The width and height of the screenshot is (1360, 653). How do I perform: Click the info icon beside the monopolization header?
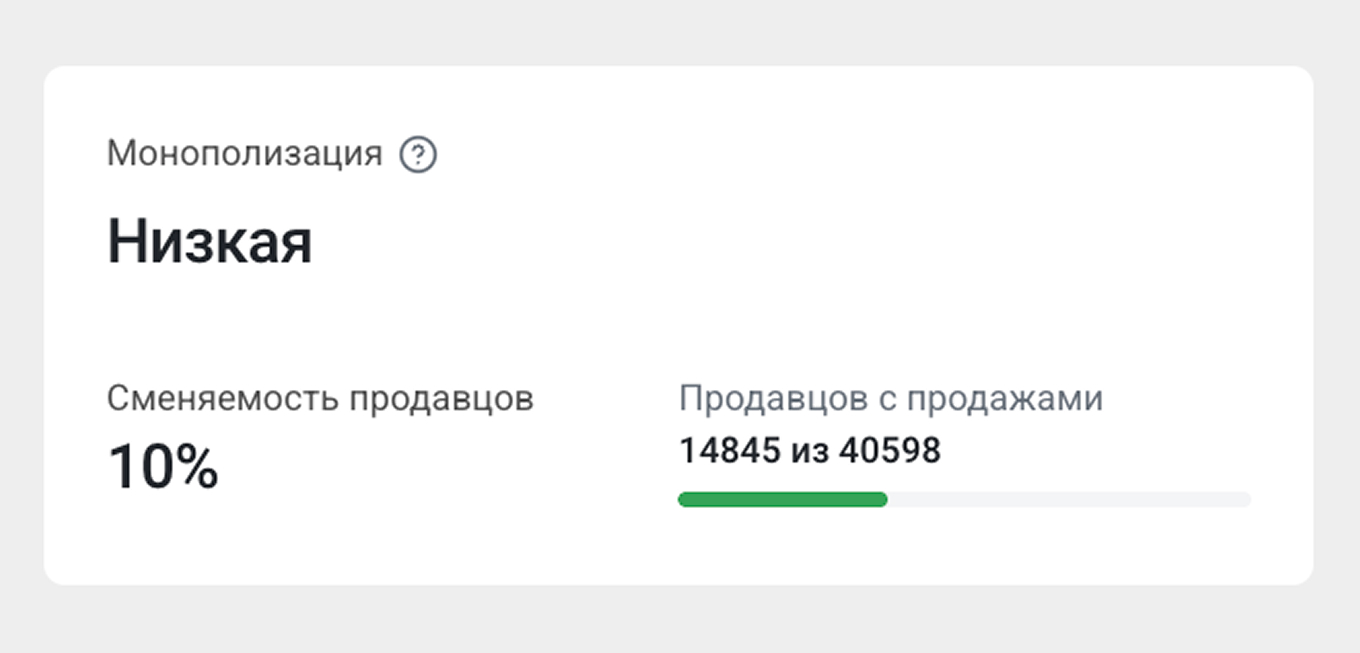pos(418,155)
